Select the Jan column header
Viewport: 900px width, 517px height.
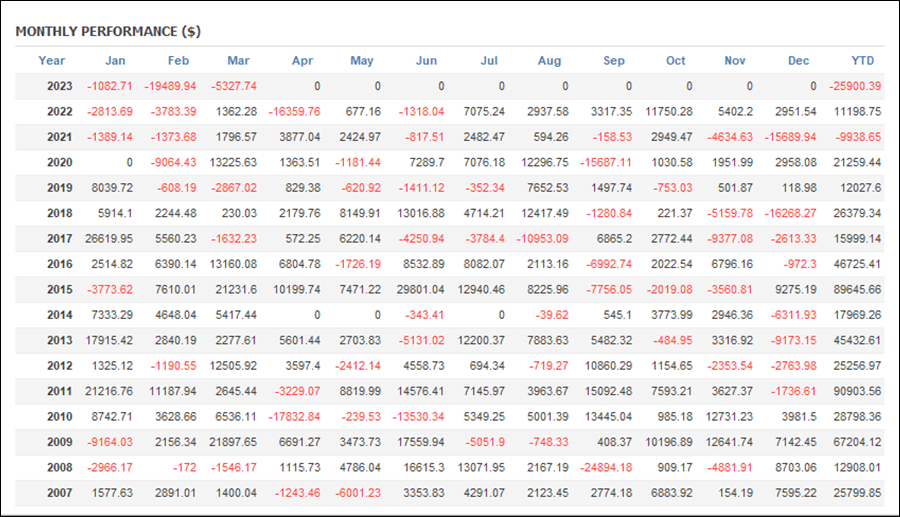pos(115,61)
